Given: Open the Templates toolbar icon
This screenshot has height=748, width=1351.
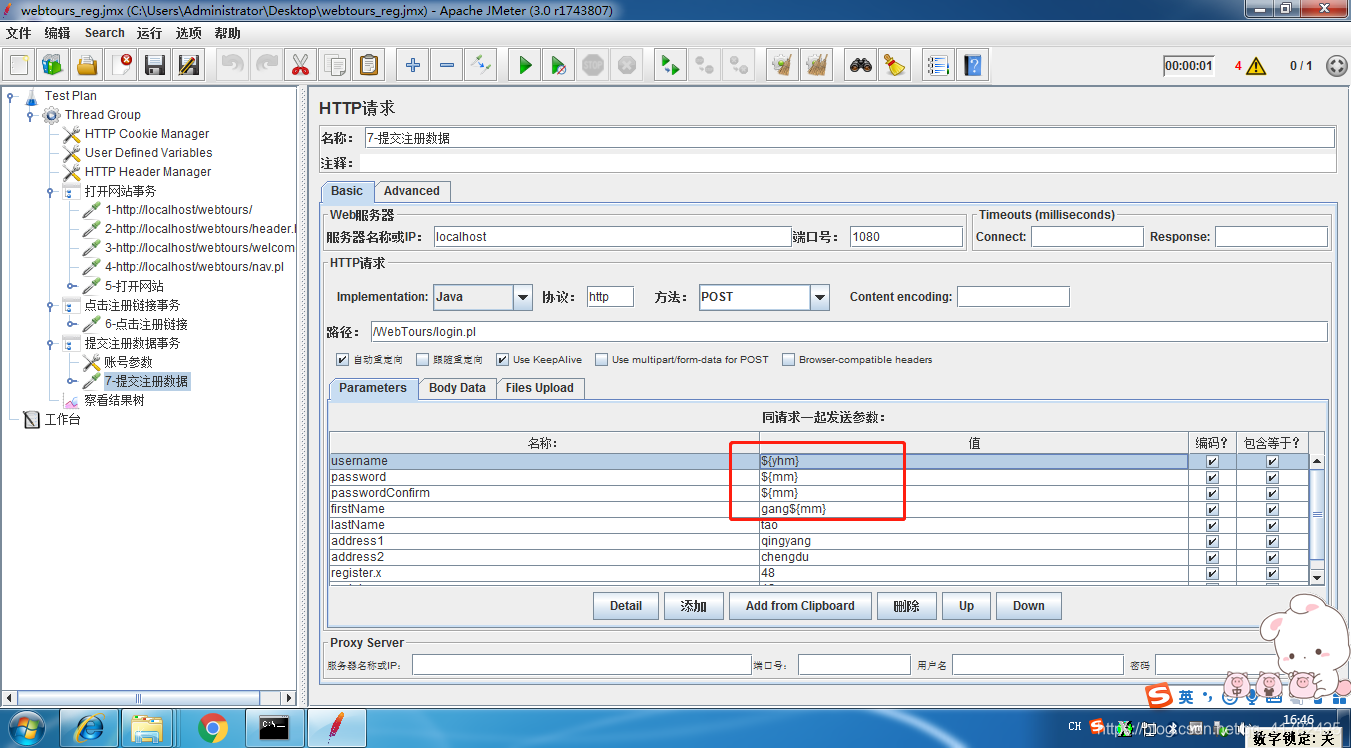Looking at the screenshot, I should [53, 66].
